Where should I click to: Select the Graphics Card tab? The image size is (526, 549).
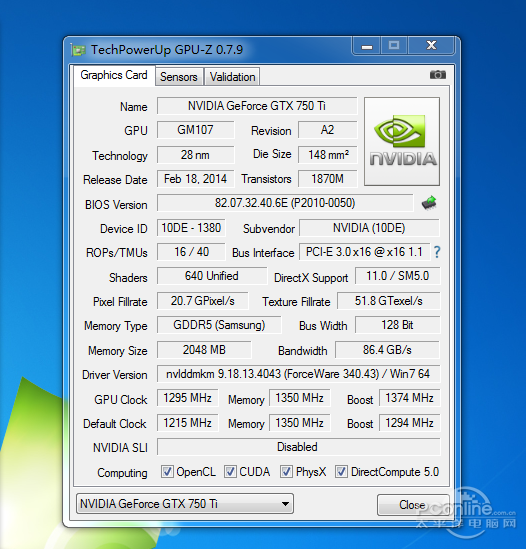coord(114,75)
